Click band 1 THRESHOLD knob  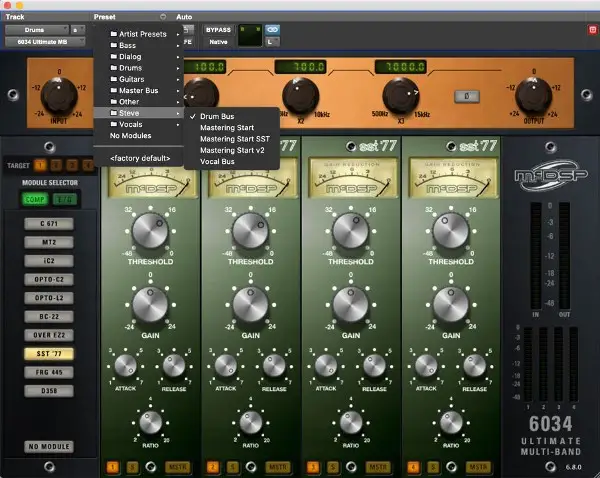[x=150, y=231]
